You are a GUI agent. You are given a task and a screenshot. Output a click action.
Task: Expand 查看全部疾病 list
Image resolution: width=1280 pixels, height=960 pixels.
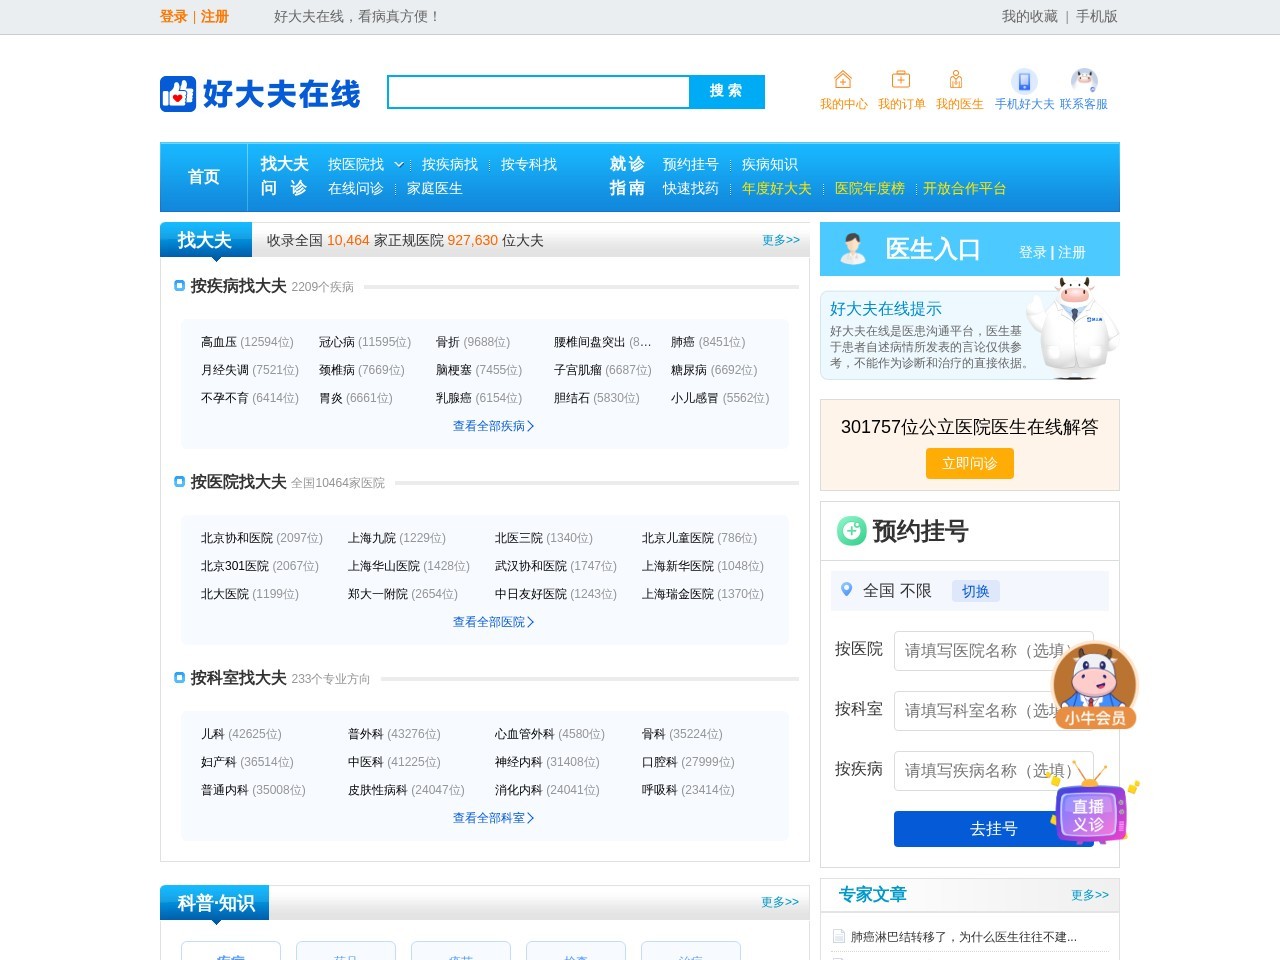click(492, 425)
